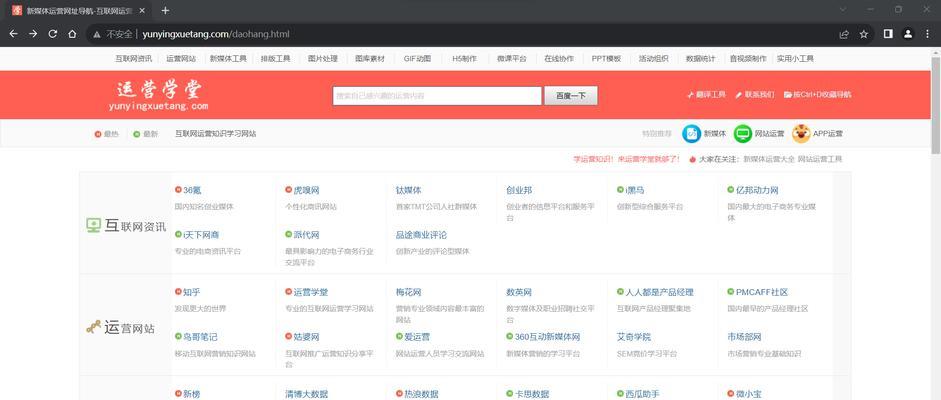Click the blue 新媒体 recommendation icon

691,134
